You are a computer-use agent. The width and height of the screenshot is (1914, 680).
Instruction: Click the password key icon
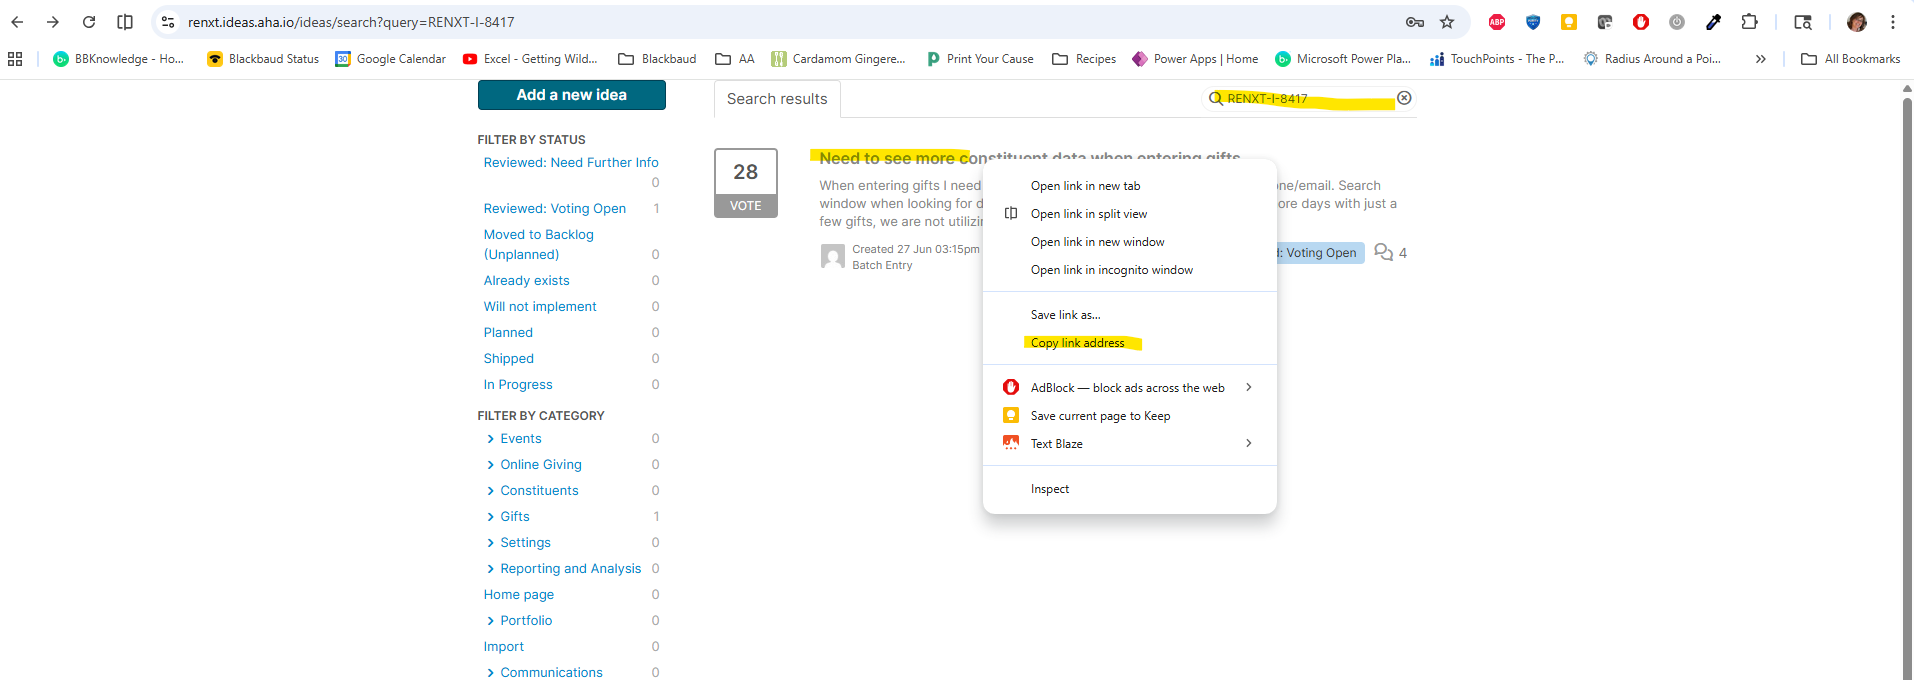point(1415,22)
